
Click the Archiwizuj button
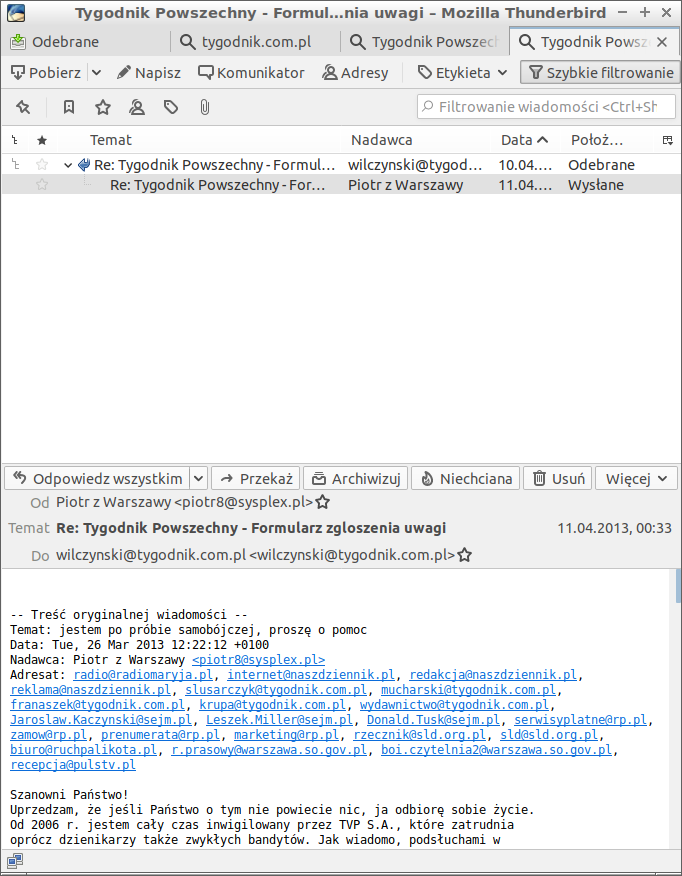[355, 478]
